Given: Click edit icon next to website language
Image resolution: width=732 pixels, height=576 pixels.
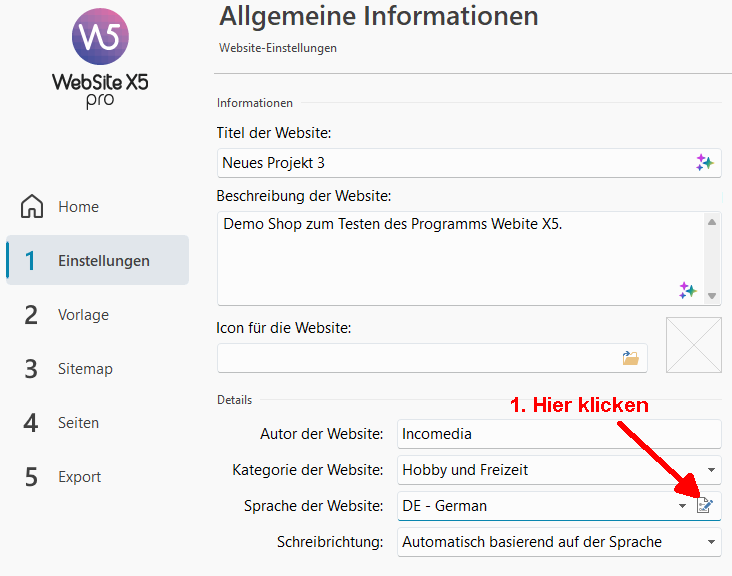Looking at the screenshot, I should (705, 506).
